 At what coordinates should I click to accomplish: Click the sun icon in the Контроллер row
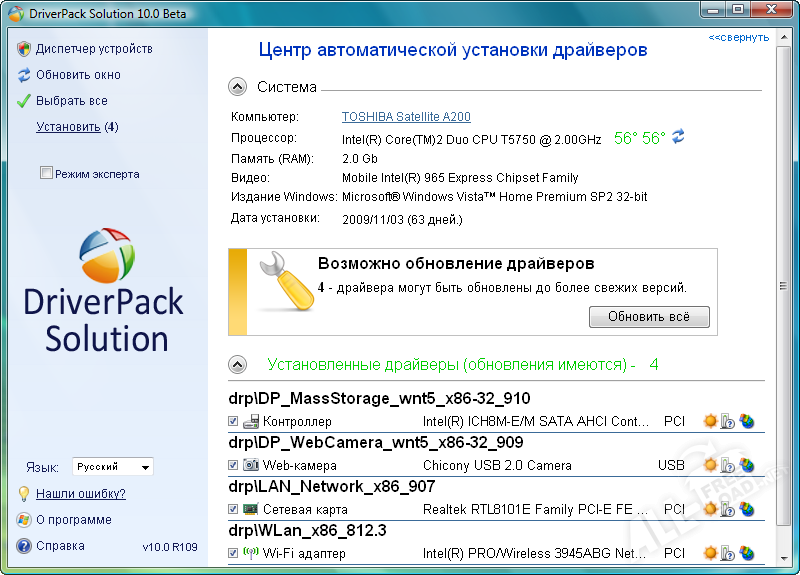(x=710, y=422)
